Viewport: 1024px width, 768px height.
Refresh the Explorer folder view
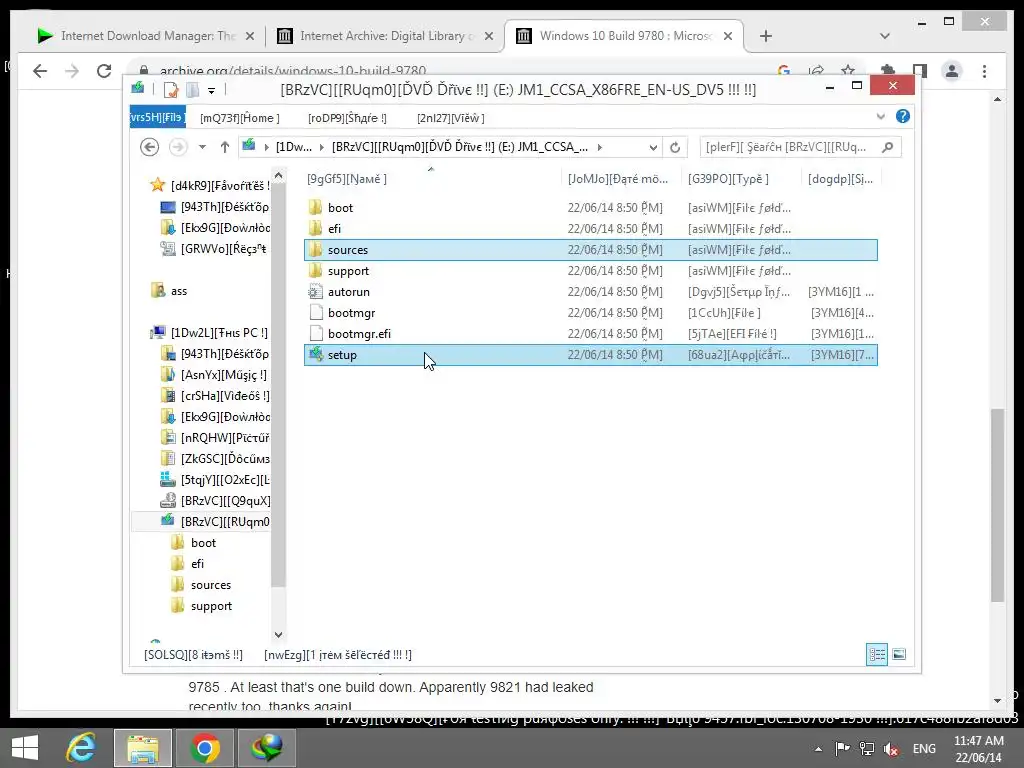click(x=675, y=148)
